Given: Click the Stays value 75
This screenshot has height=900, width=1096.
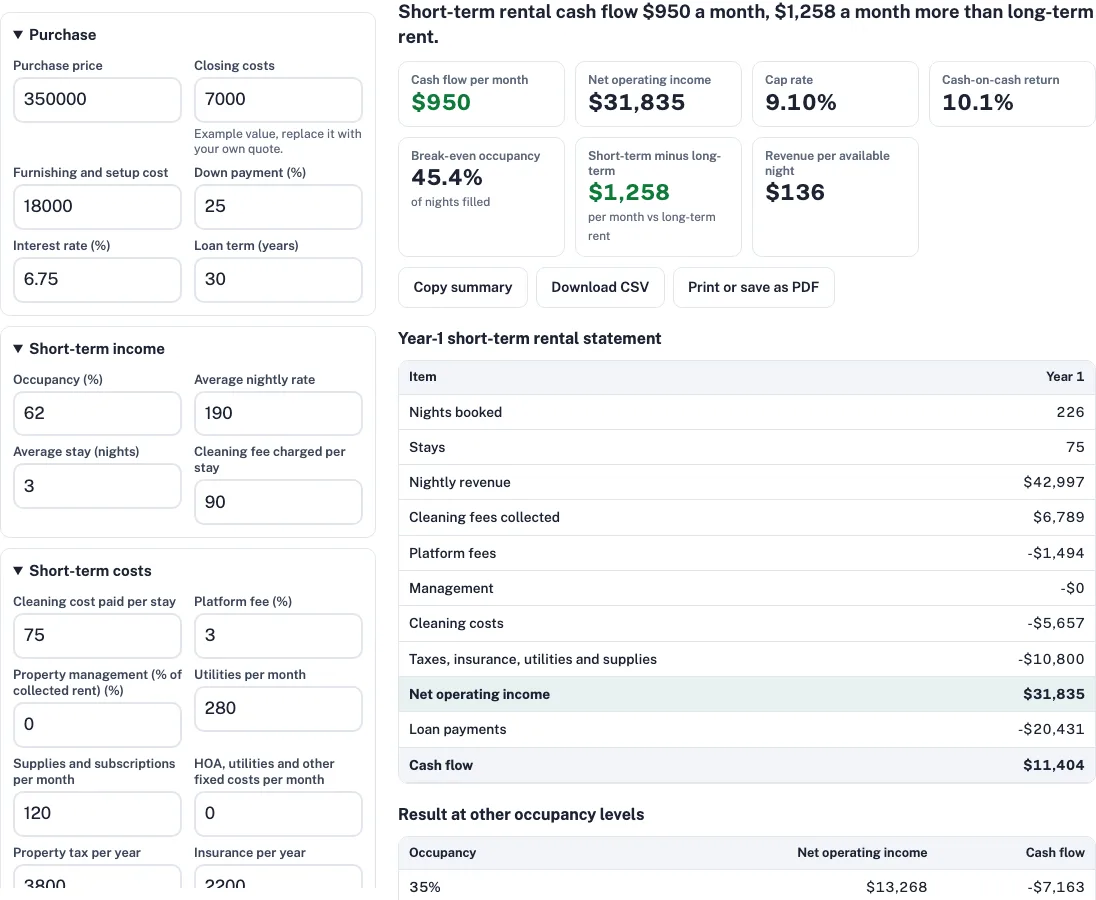Looking at the screenshot, I should (1075, 447).
